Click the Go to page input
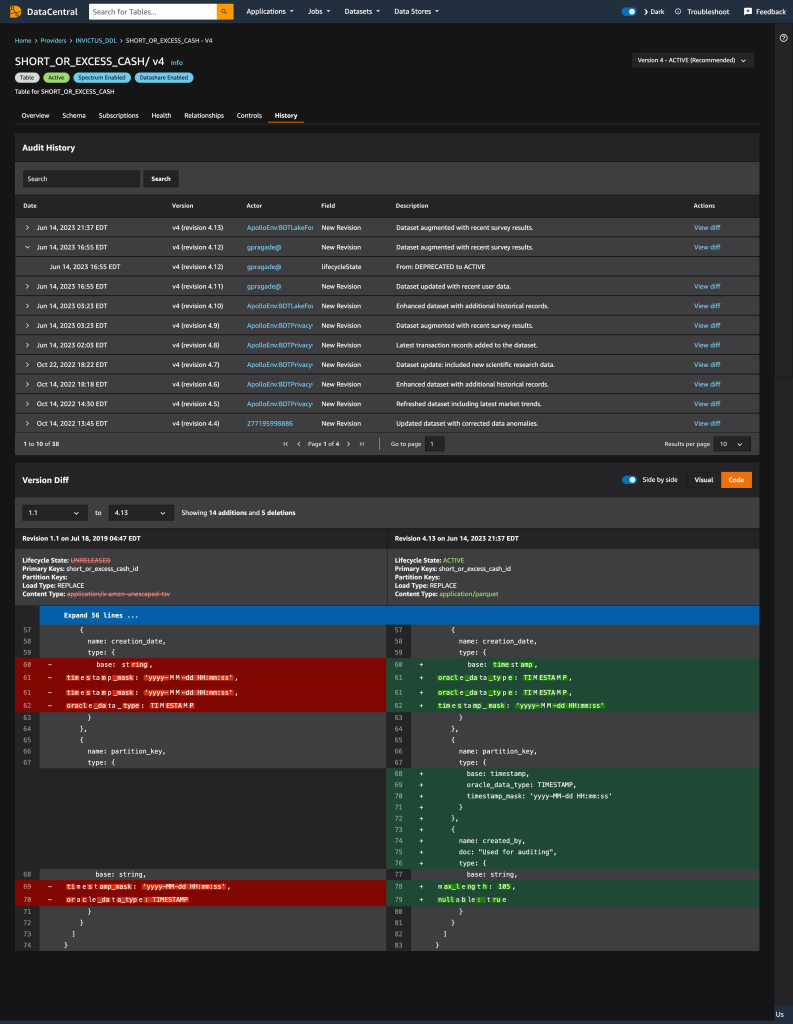This screenshot has width=793, height=1024. (x=435, y=444)
